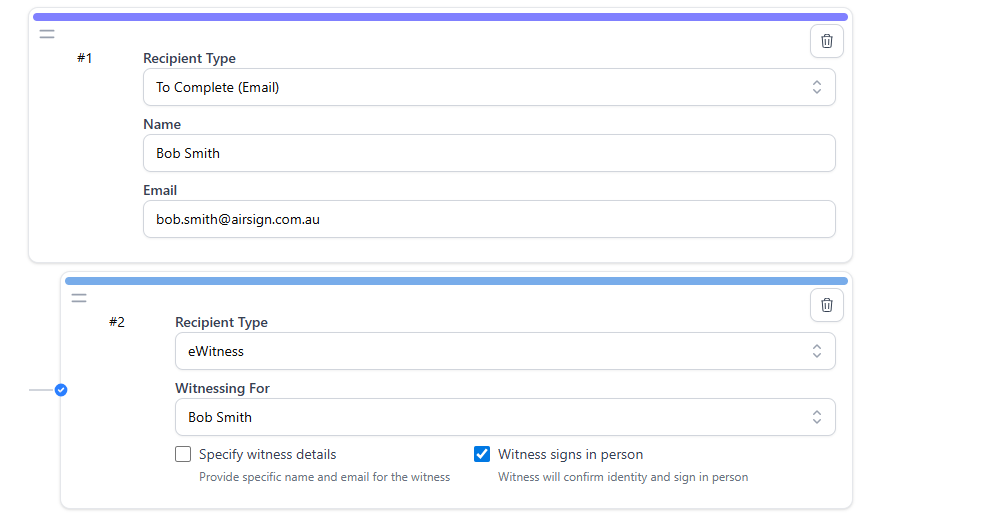The height and width of the screenshot is (520, 993).
Task: Uncheck Witness signs in person
Action: point(482,454)
